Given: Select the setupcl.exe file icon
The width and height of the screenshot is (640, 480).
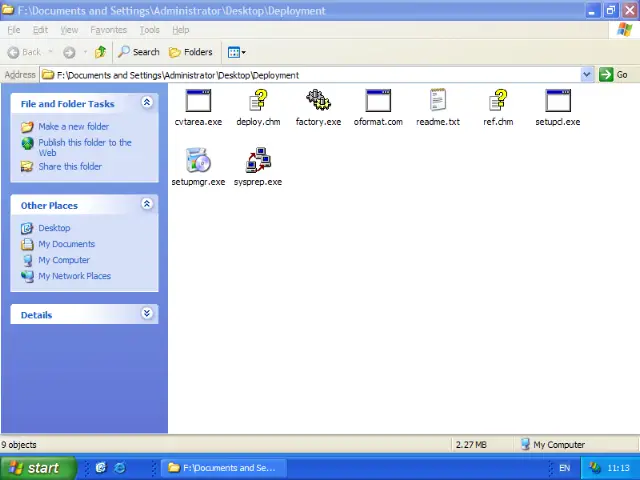Looking at the screenshot, I should tap(558, 100).
